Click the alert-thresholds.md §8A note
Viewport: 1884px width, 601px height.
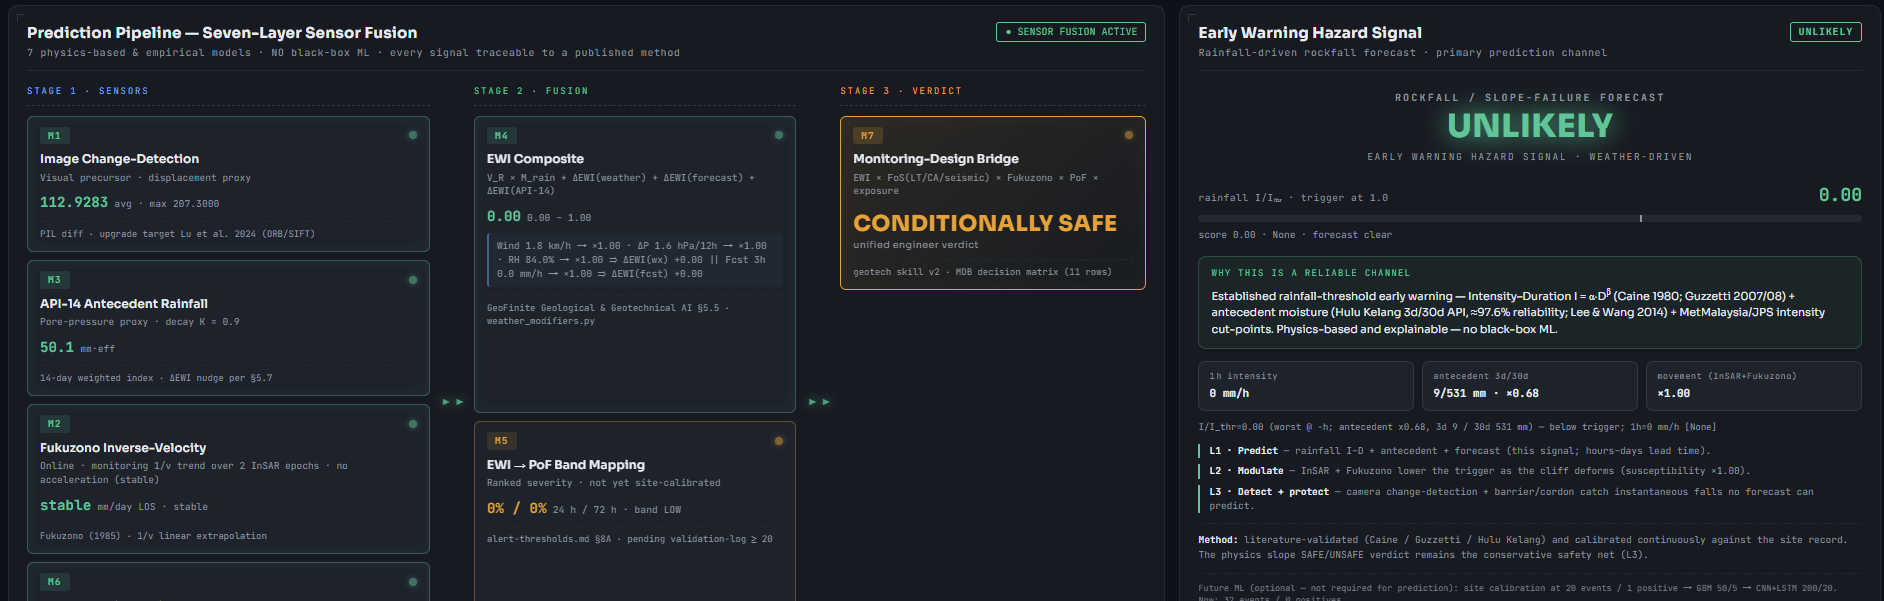coord(630,539)
